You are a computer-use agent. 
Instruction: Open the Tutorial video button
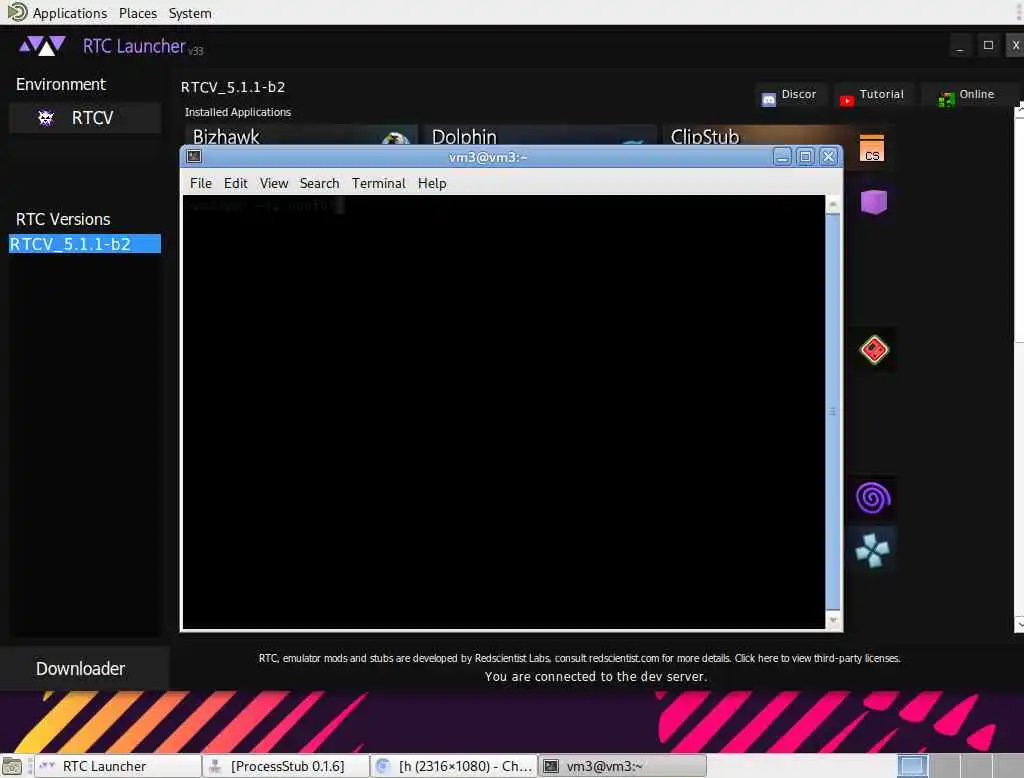pos(873,95)
